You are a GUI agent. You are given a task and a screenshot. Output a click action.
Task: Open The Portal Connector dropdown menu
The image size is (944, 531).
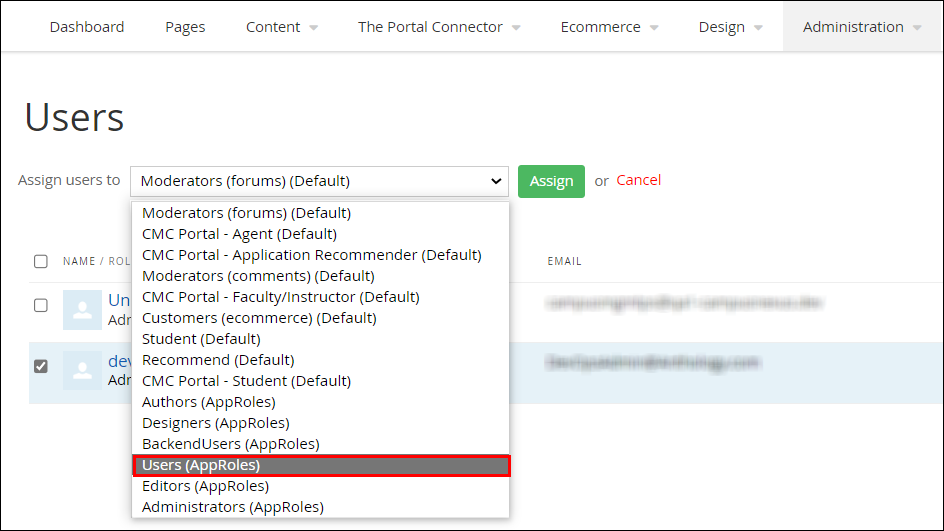439,27
